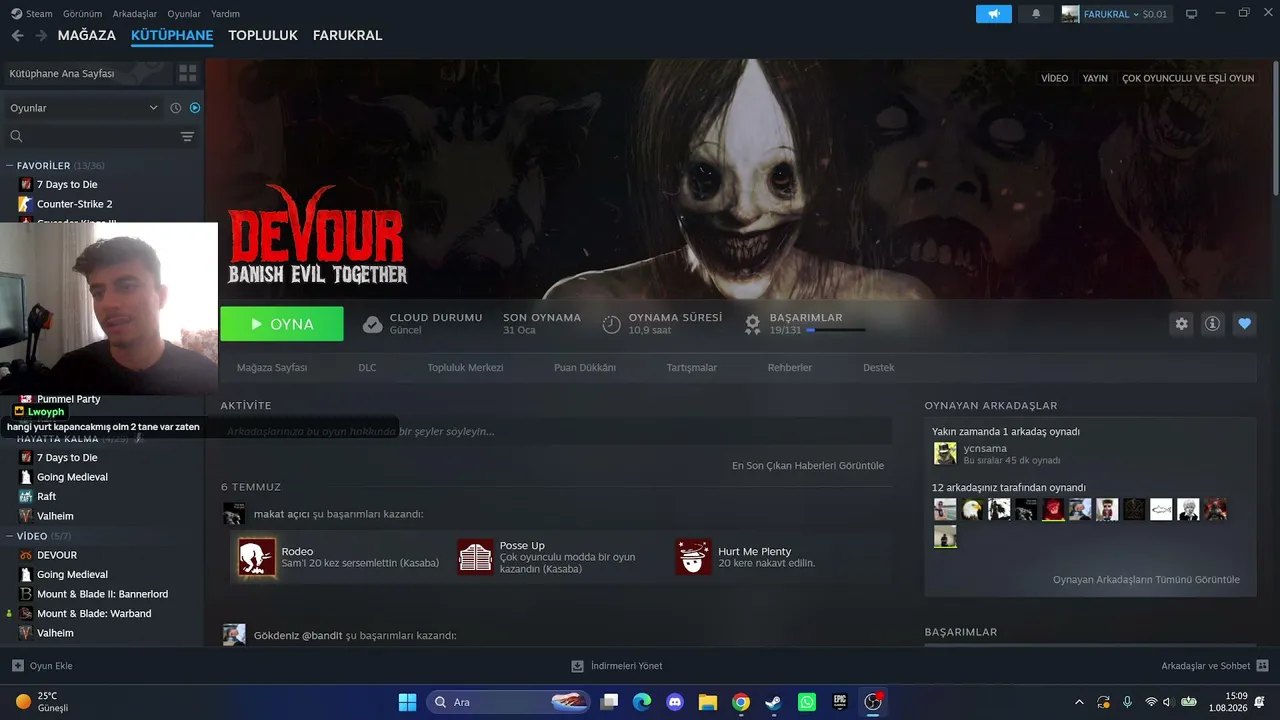Select 7 Days to Die under FAVORİLER
1280x720 pixels.
[x=67, y=184]
